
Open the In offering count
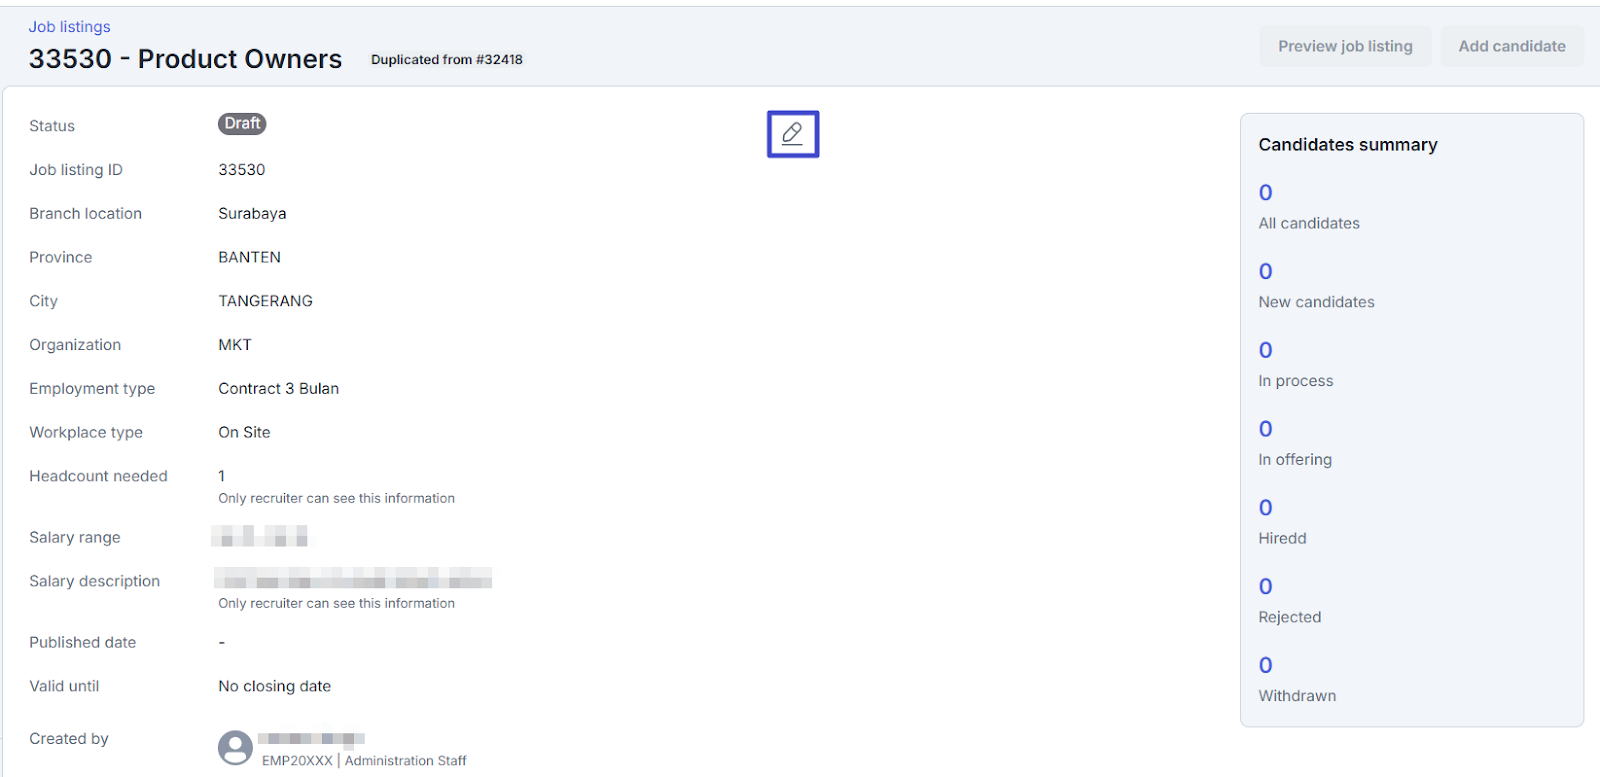tap(1265, 429)
